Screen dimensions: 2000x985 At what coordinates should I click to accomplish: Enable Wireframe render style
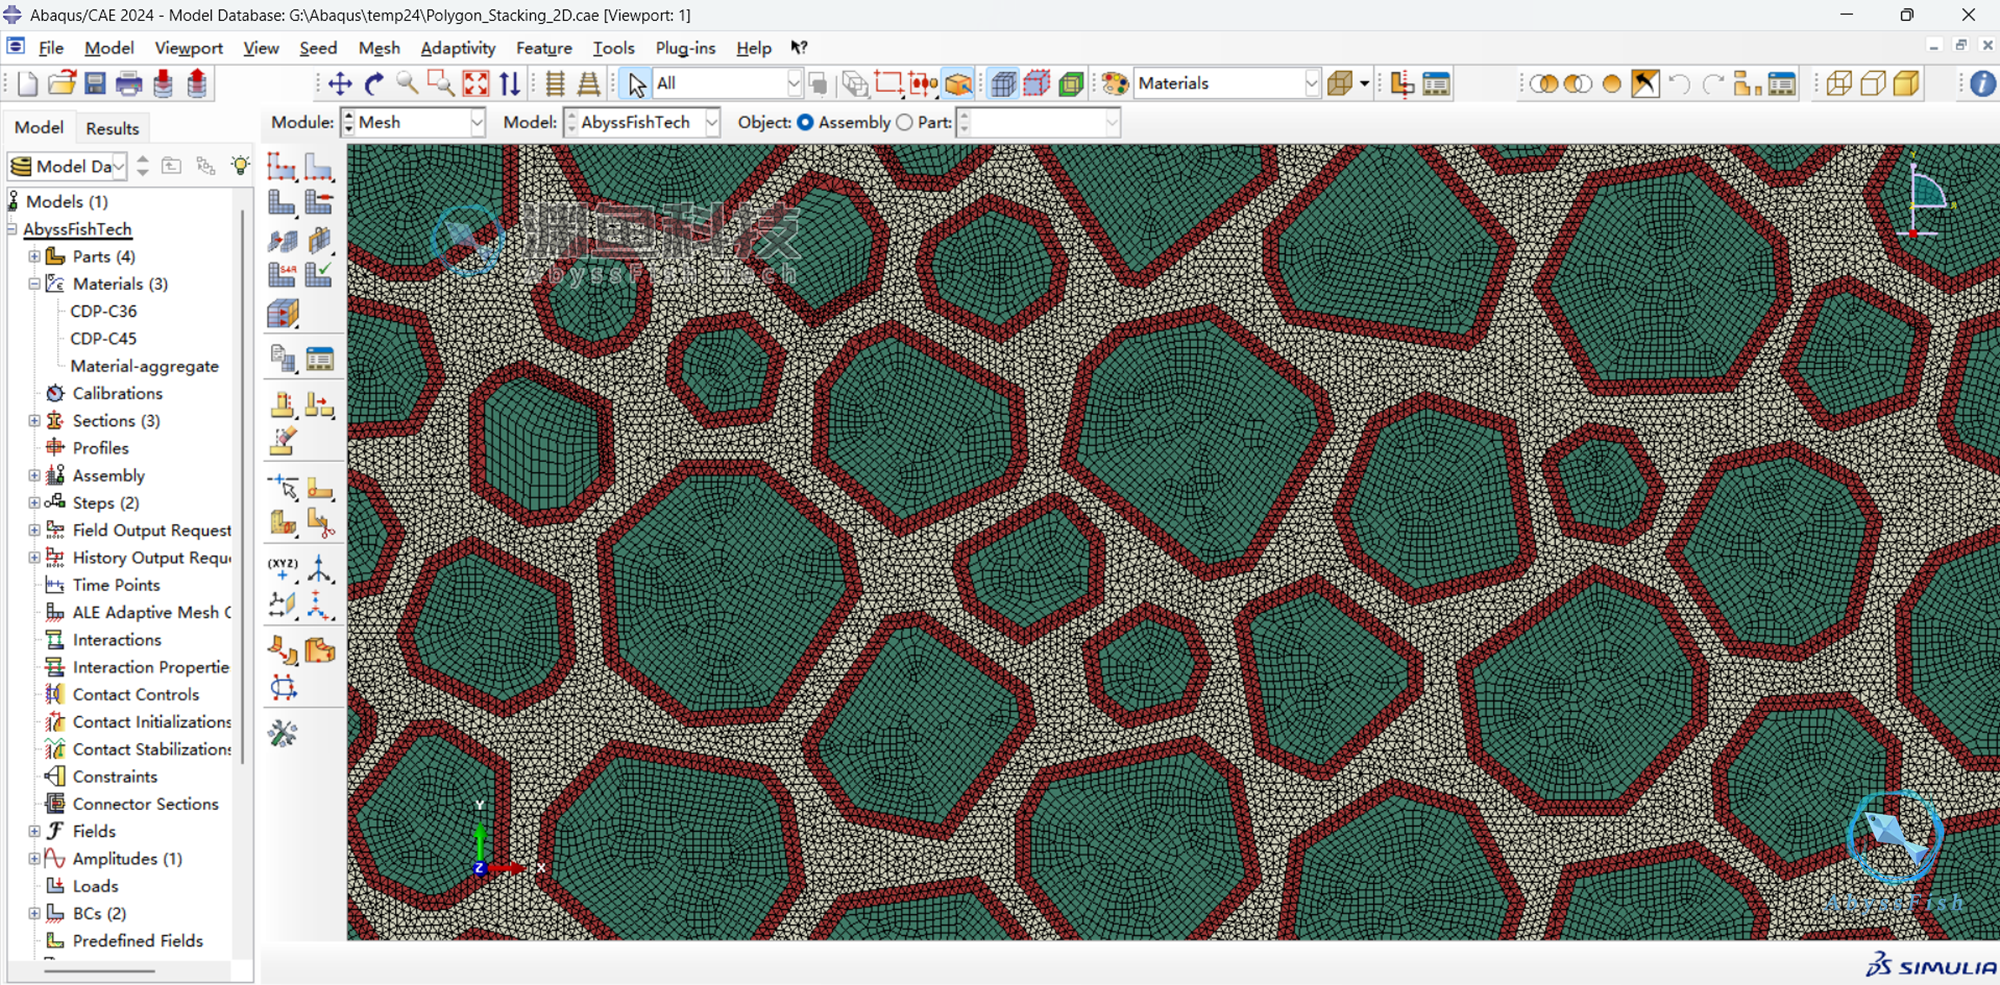click(x=1839, y=84)
